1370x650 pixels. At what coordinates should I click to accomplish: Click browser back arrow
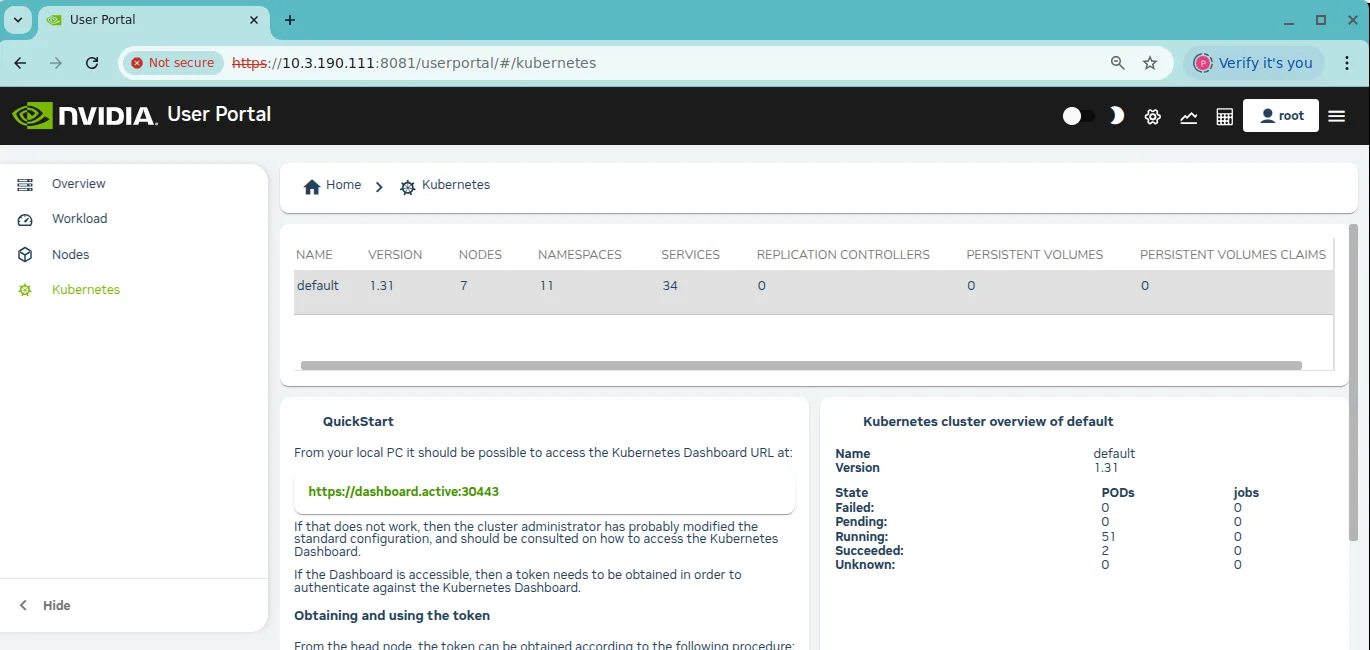(x=22, y=63)
